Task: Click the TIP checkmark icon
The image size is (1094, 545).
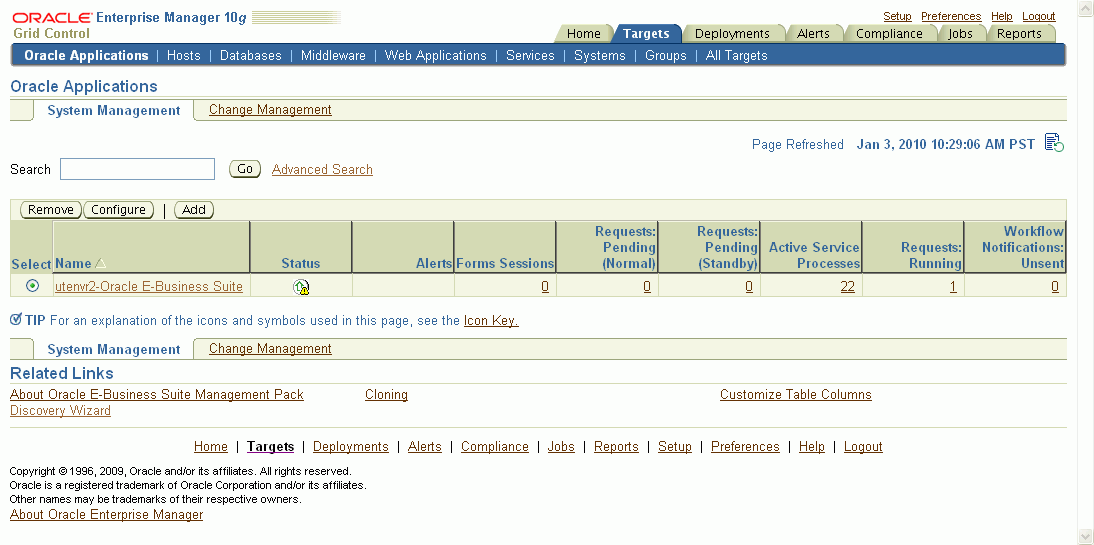Action: pyautogui.click(x=16, y=320)
